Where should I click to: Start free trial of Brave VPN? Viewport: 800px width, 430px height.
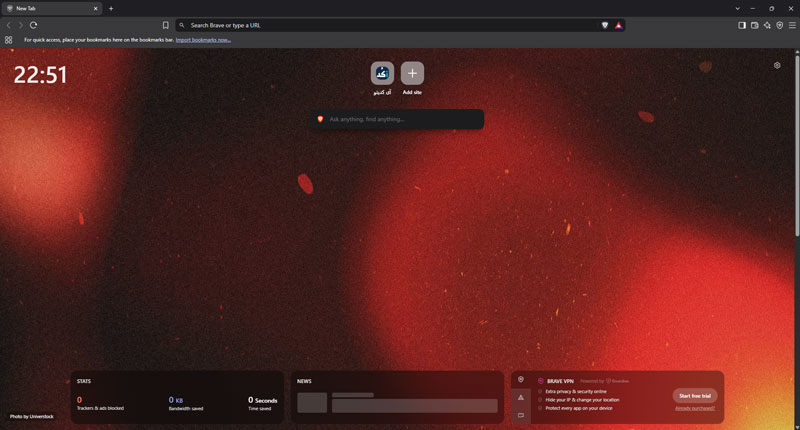tap(695, 396)
